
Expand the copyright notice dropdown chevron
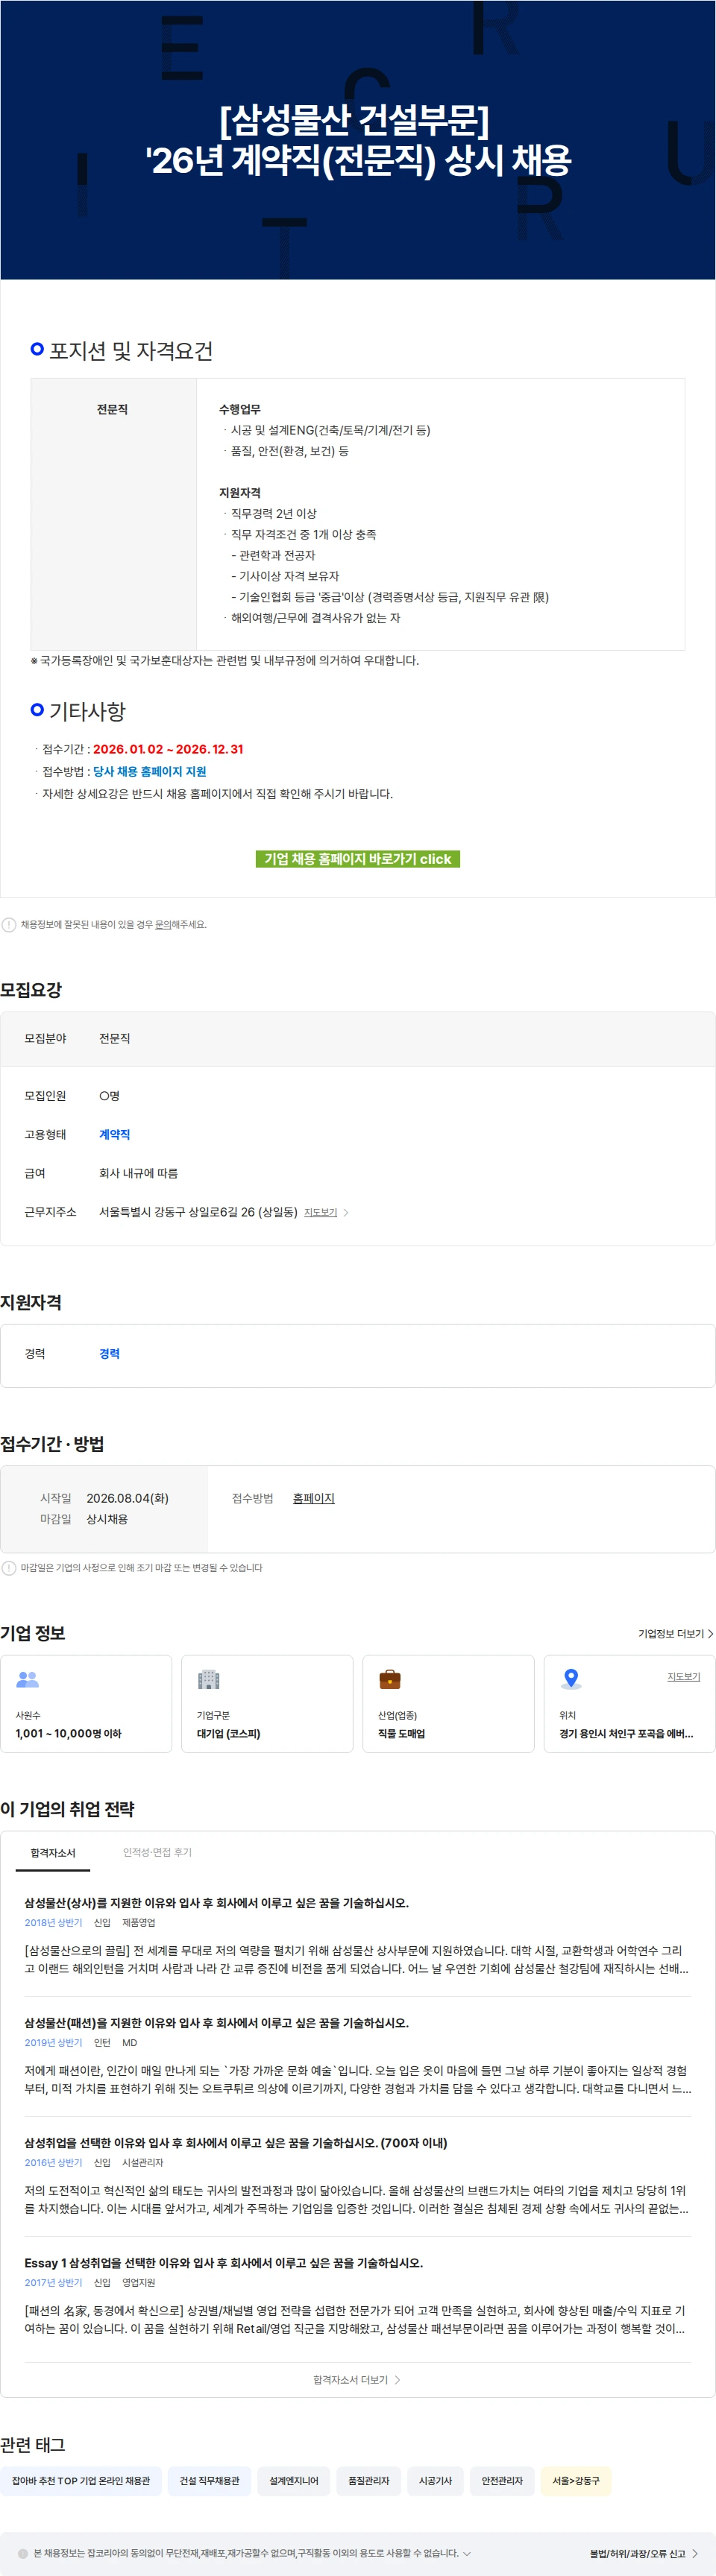click(x=467, y=2553)
